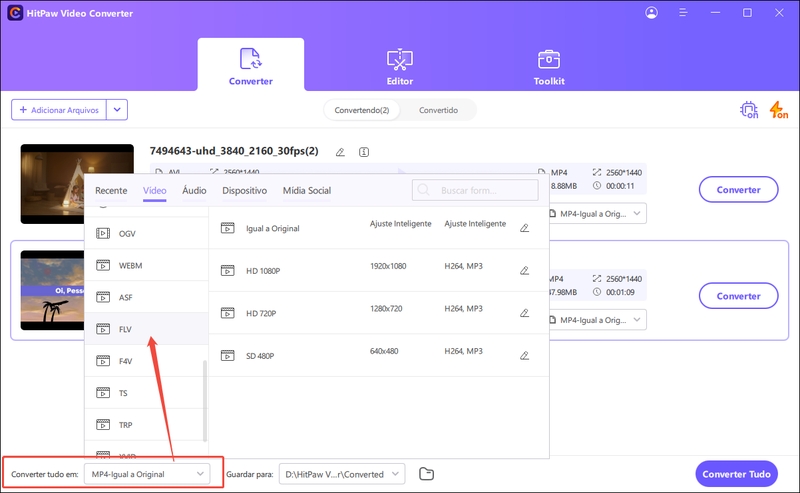Choose the HD 720P preset

[x=379, y=313]
